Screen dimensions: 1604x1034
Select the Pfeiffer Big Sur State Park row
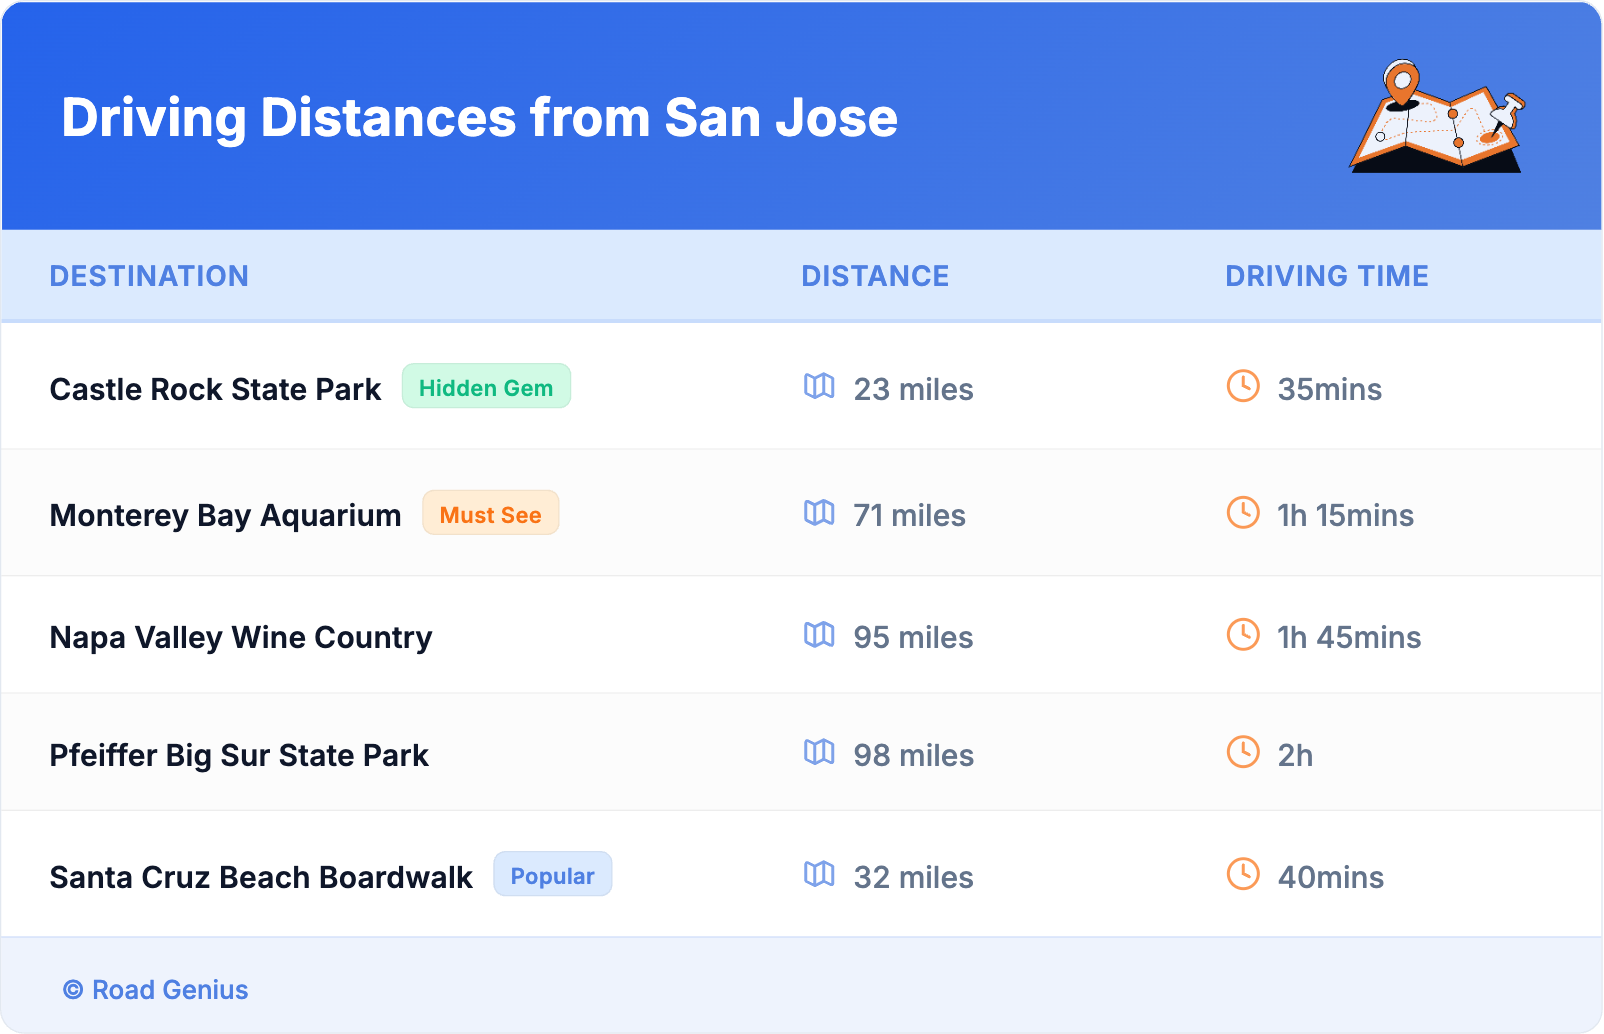point(239,755)
